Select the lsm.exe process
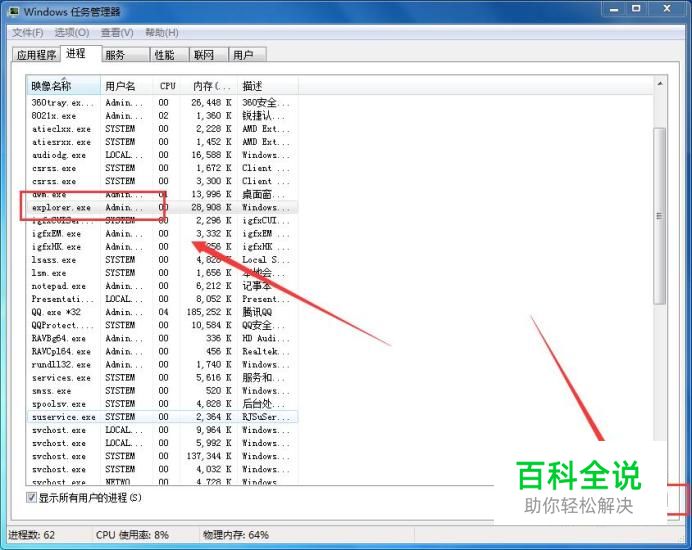This screenshot has width=692, height=550. [x=162, y=273]
